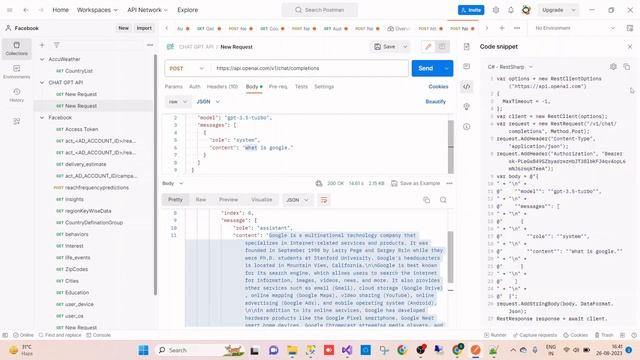The image size is (640, 360).
Task: Open the lightbulb related-requests icon
Action: click(467, 107)
